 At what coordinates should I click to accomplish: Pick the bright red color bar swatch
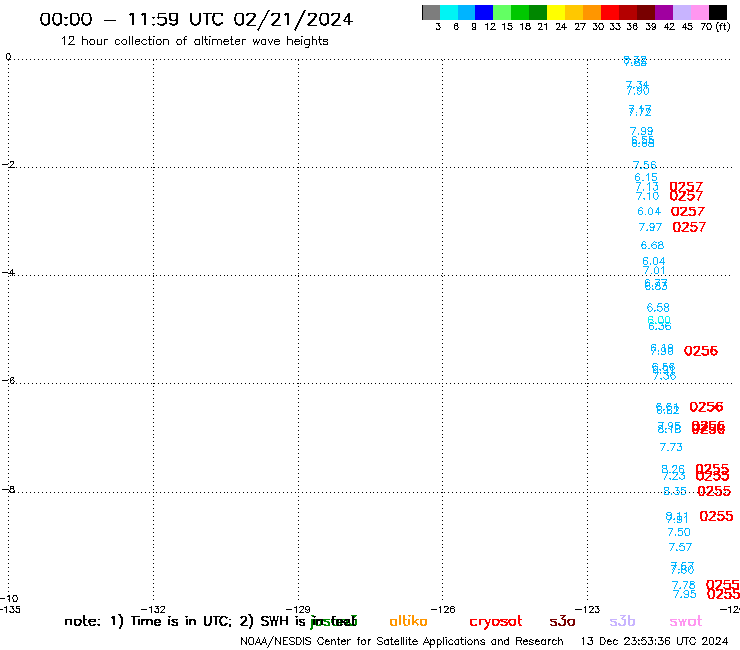point(610,12)
